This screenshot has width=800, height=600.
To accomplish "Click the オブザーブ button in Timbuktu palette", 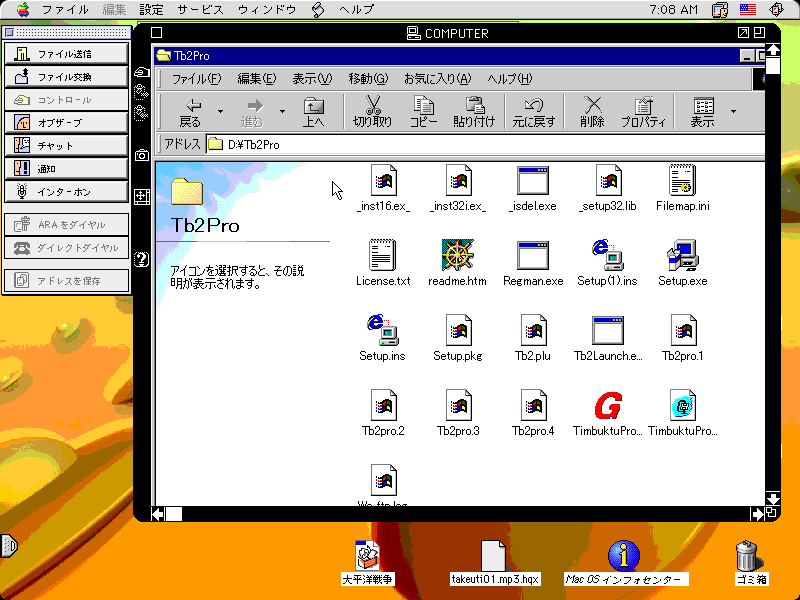I will (x=66, y=122).
